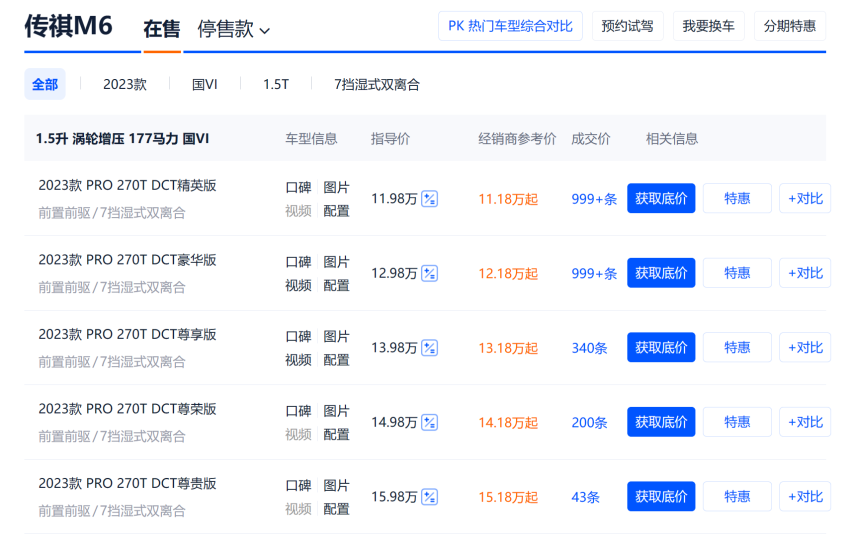Screen dimensions: 852x550
Task: Open 图片 for DCT尊享版
Action: pyautogui.click(x=336, y=336)
